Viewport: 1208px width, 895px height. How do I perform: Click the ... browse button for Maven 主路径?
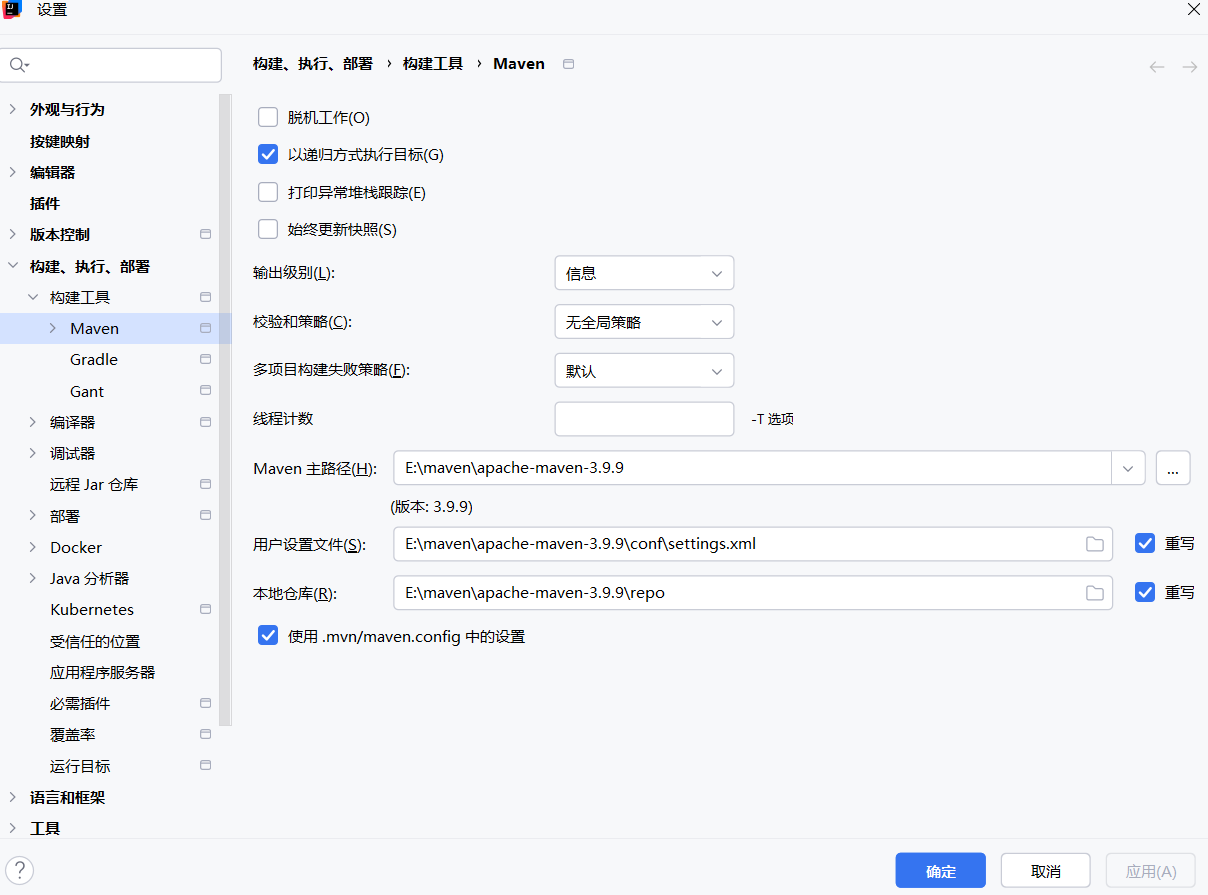point(1173,468)
